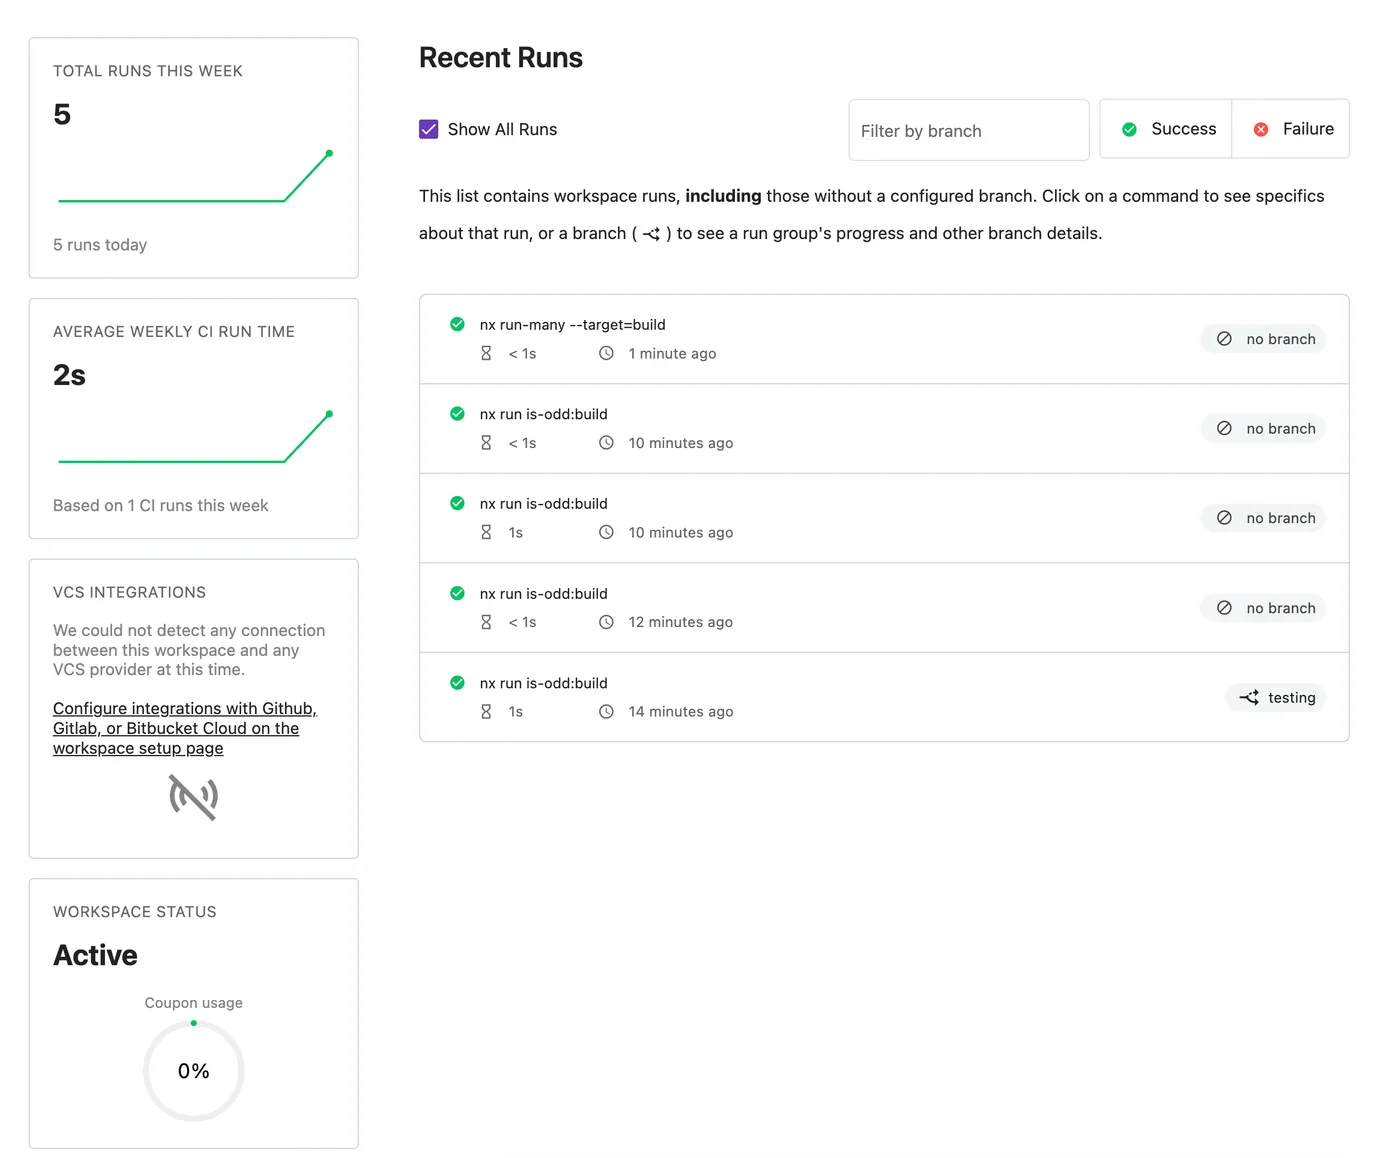Click the Total Runs This Week chart
This screenshot has height=1158, width=1400.
[x=194, y=178]
